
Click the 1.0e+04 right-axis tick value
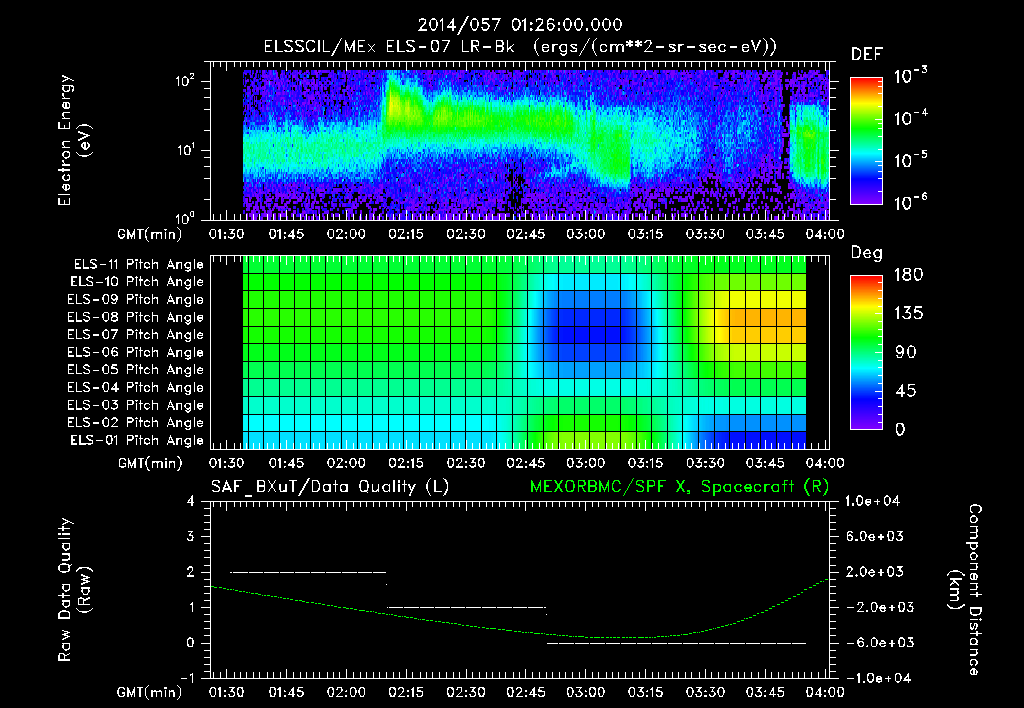click(872, 501)
